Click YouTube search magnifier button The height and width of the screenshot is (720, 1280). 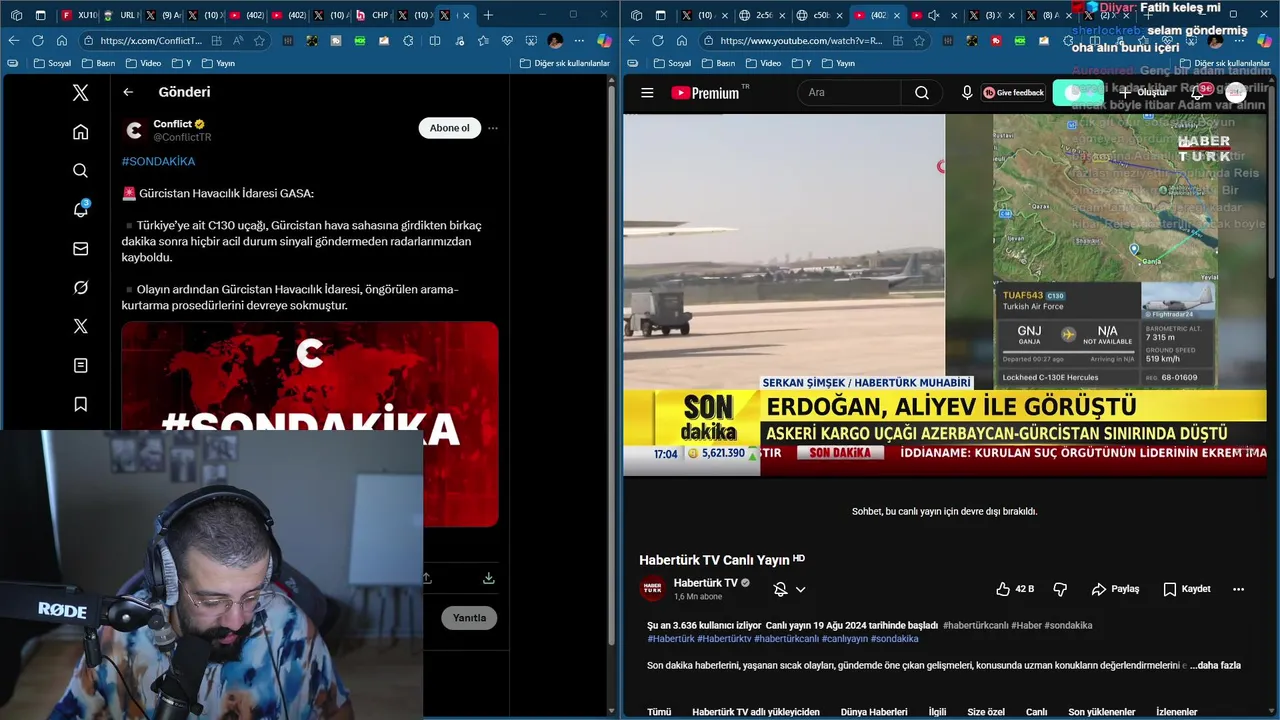point(922,93)
